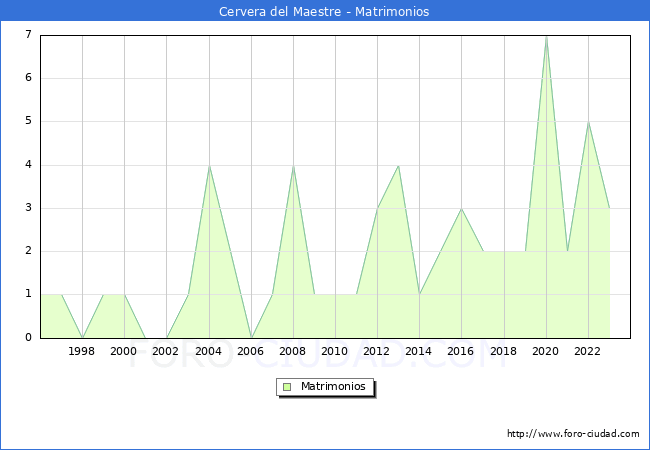Click the y-axis label 0
The width and height of the screenshot is (650, 450).
point(28,338)
